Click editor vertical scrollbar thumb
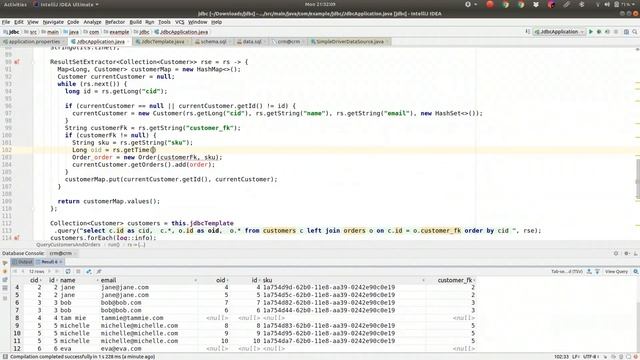Viewport: 640px width, 360px height. pos(638,179)
